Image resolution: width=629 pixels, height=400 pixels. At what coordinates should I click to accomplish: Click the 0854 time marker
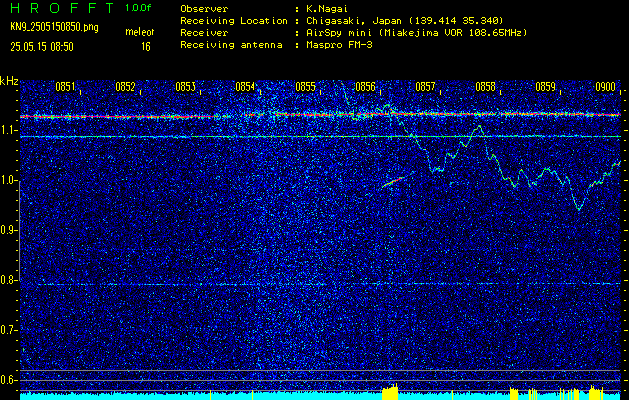point(245,87)
